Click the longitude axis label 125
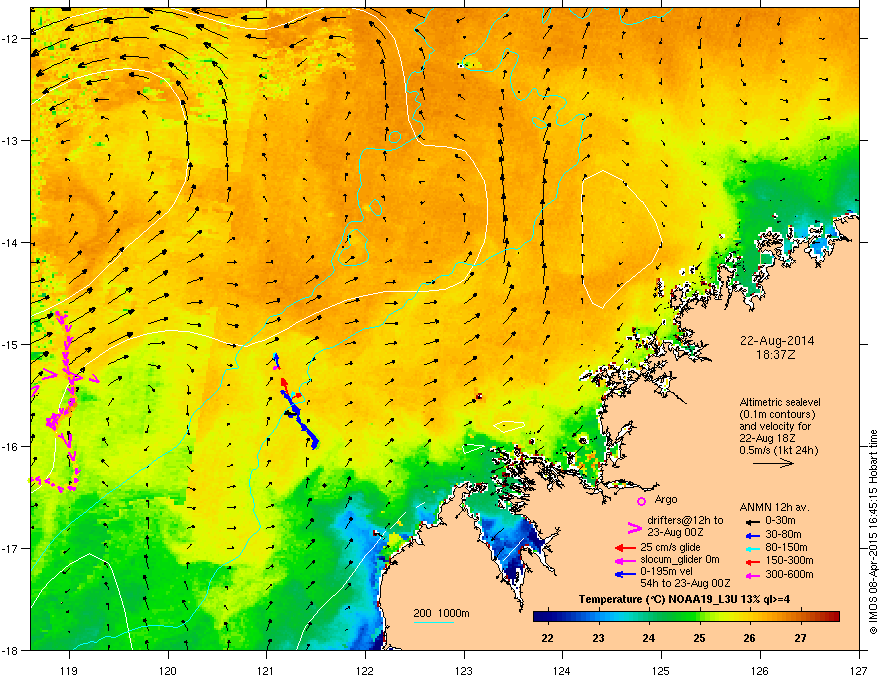This screenshot has height=680, width=880. [x=661, y=670]
